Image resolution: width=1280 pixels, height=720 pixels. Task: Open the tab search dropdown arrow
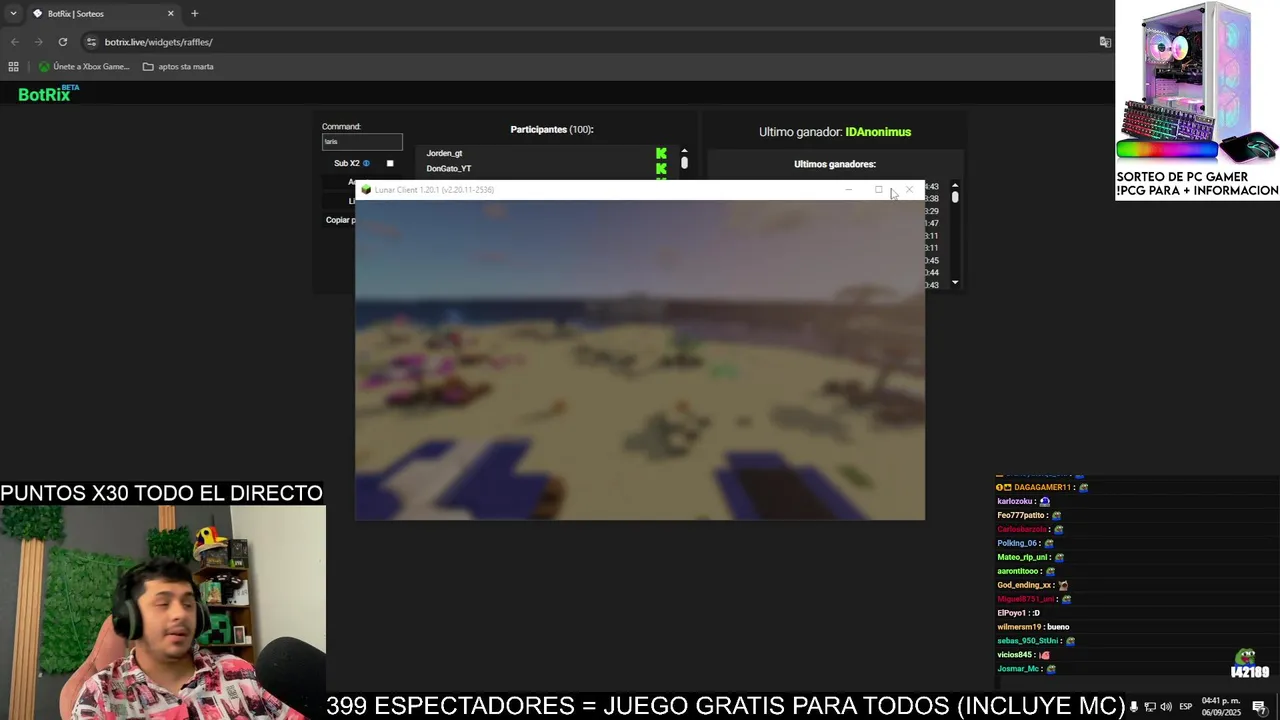point(13,14)
